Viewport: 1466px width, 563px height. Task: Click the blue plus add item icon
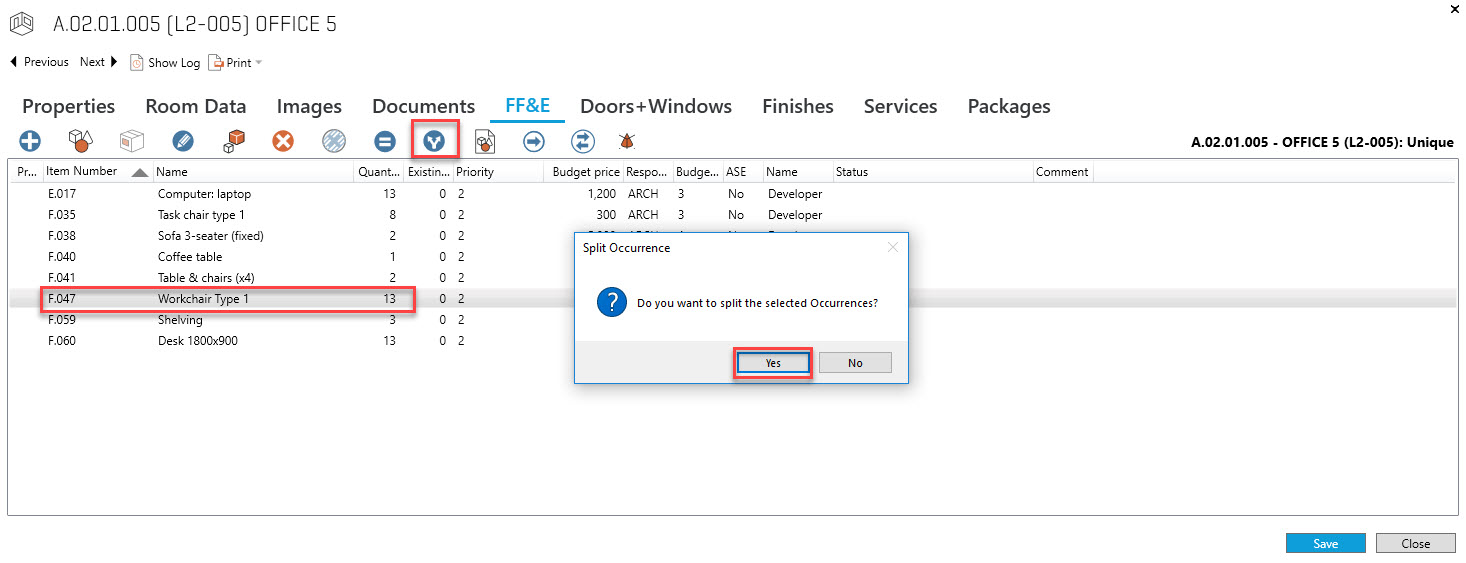coord(31,141)
